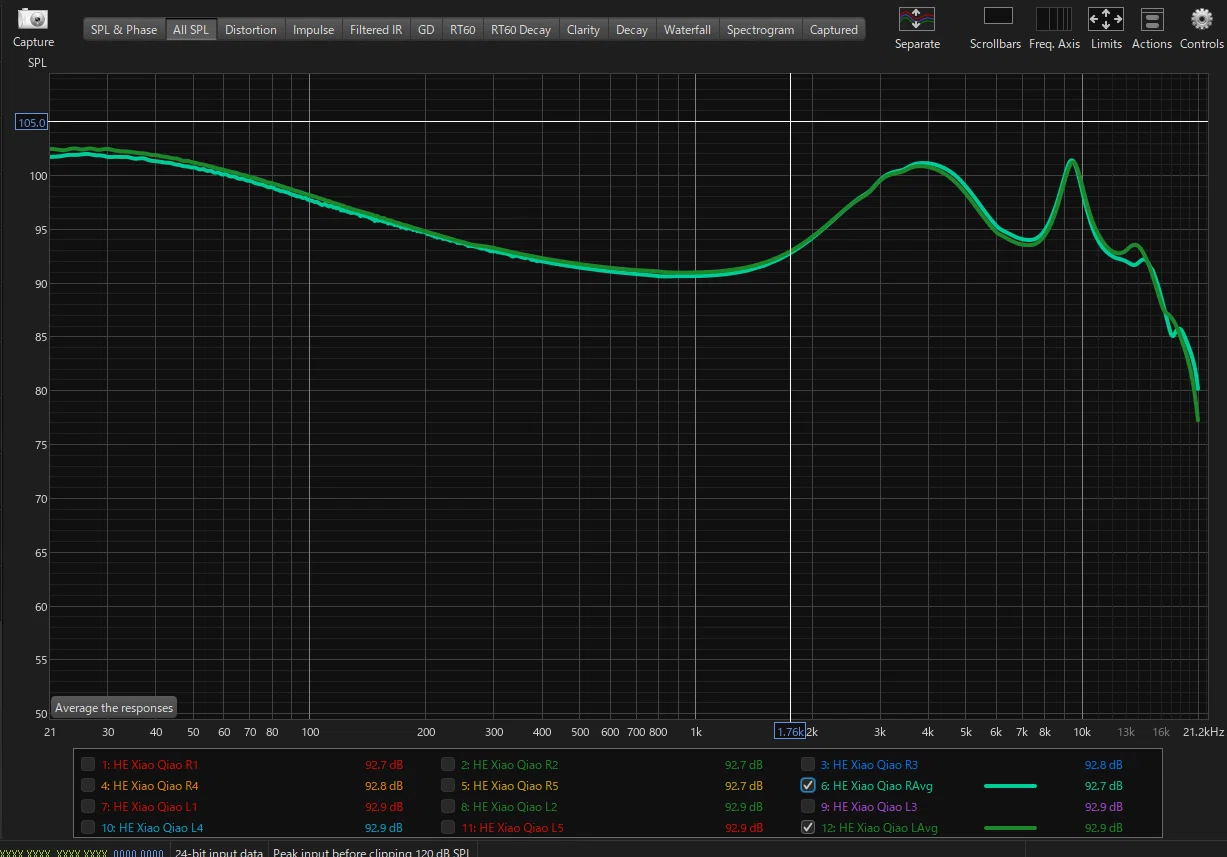Screen dimensions: 1227x857
Task: Enable the HE Xiao Qiao L5 trace
Action: [x=448, y=828]
